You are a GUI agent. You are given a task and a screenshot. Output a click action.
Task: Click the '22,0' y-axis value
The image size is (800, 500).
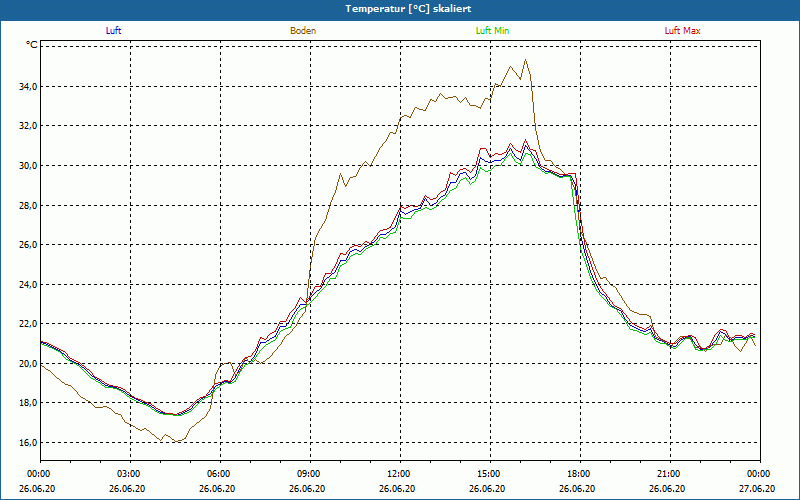pos(29,324)
